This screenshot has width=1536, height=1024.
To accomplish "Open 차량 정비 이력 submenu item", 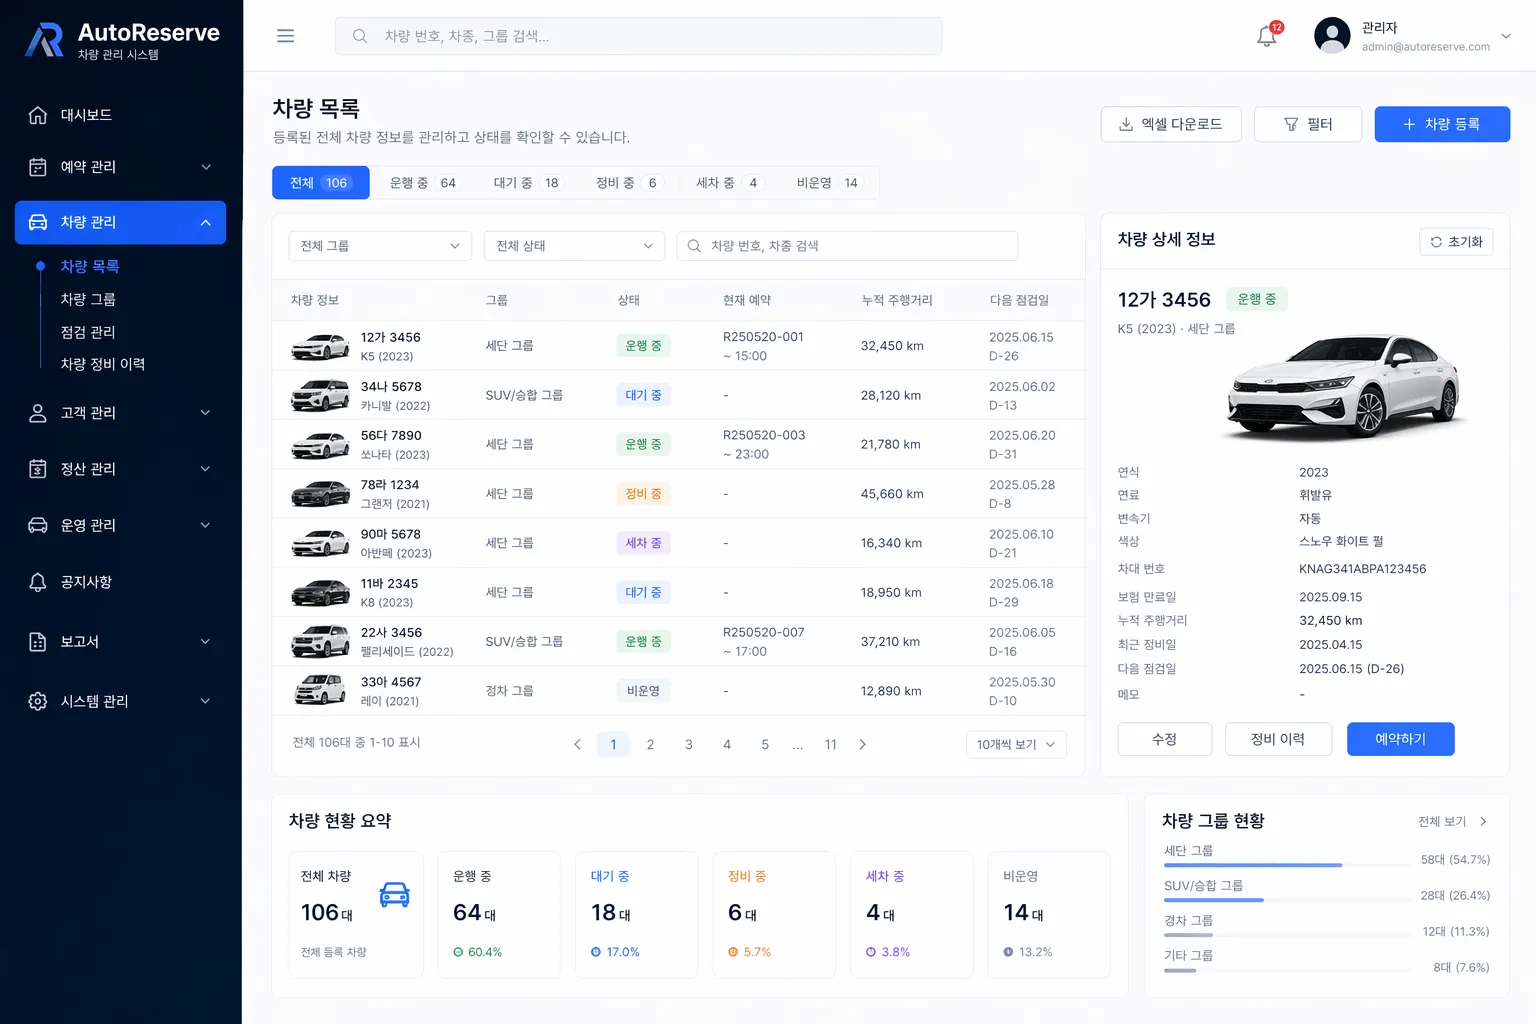I will (x=103, y=364).
